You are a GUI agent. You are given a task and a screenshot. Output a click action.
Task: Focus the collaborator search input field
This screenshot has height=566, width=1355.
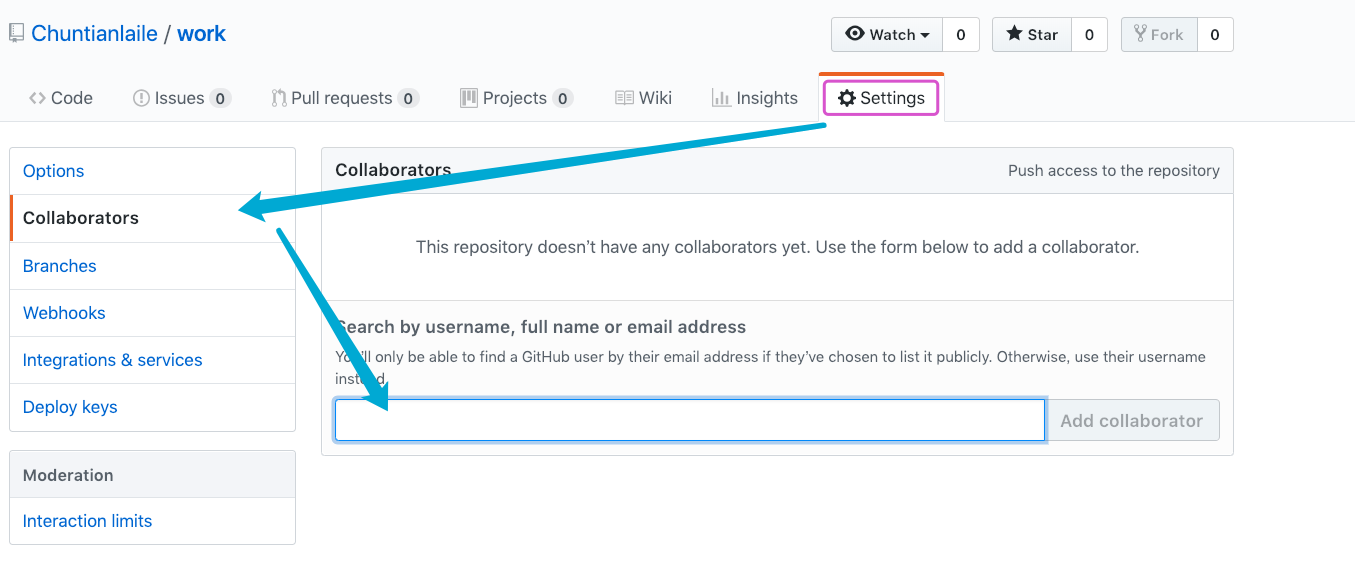click(690, 420)
